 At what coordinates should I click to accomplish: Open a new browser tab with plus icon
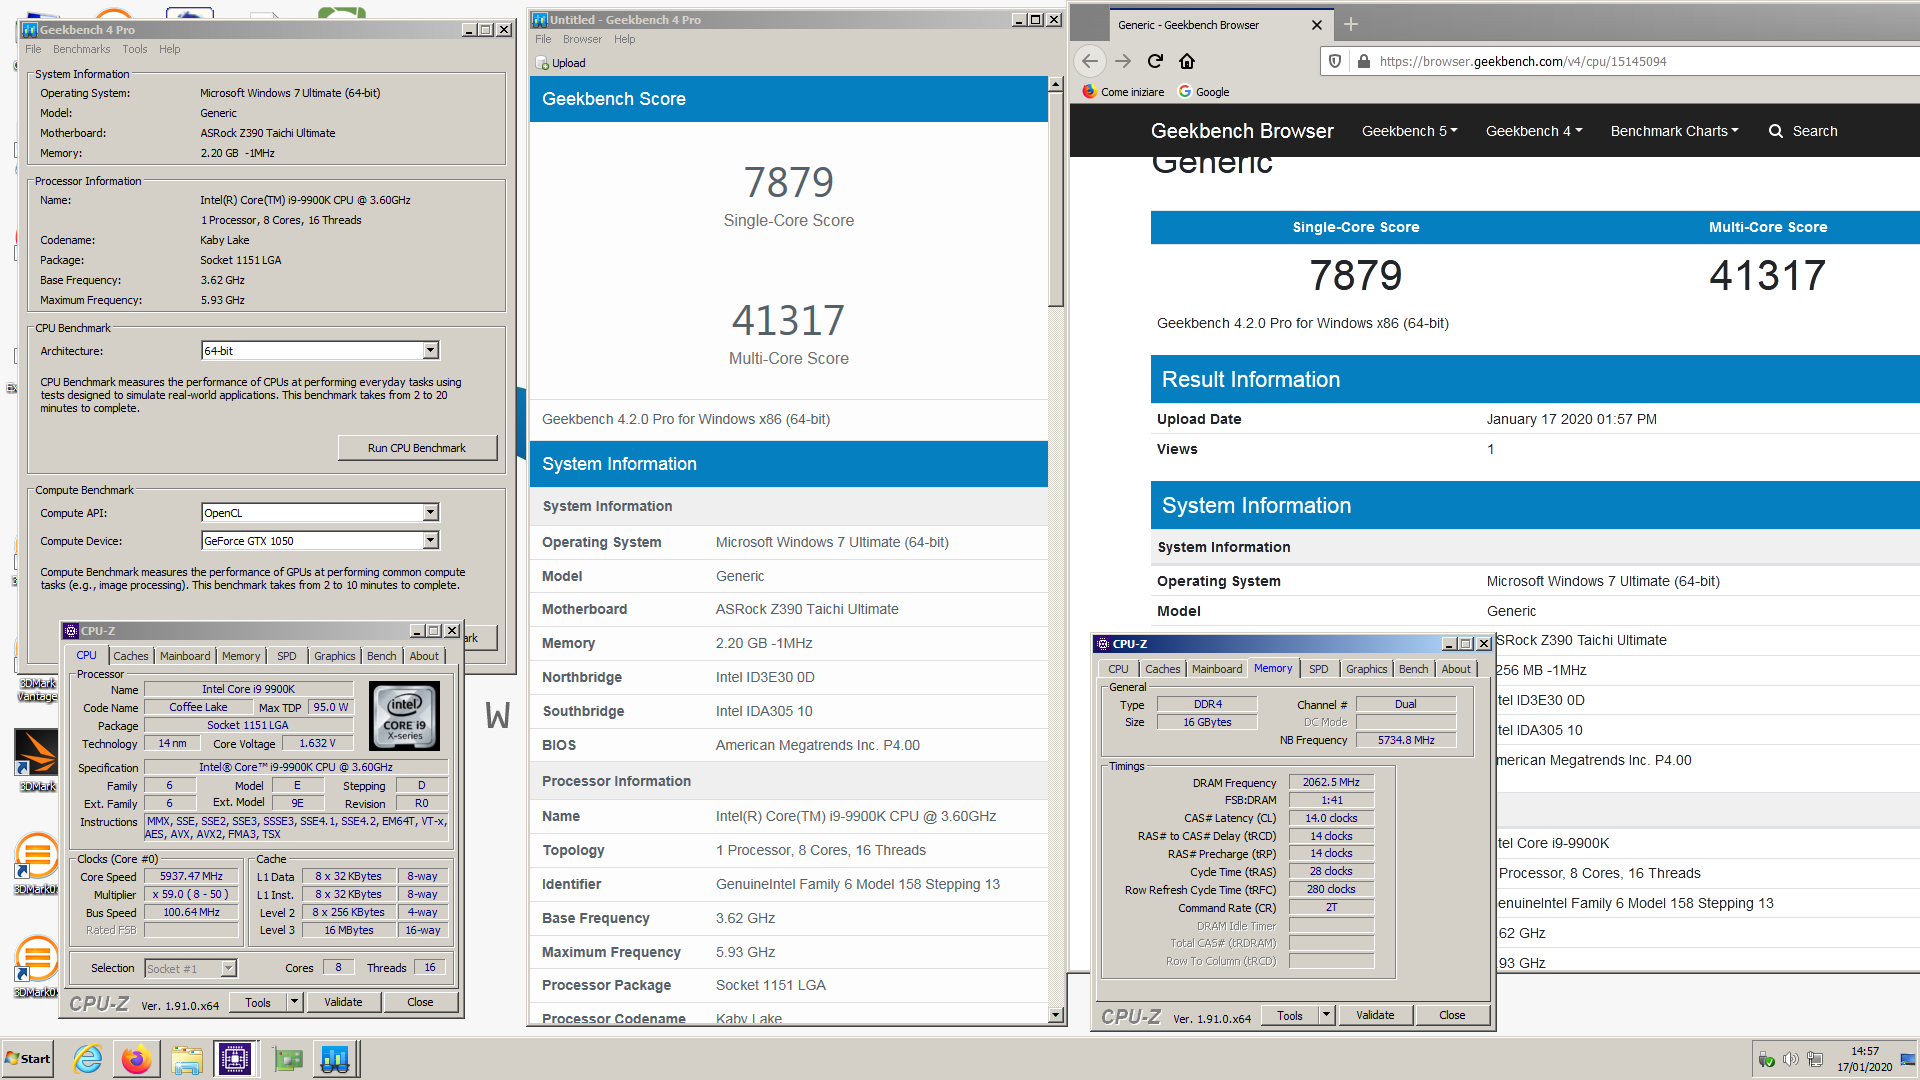[x=1351, y=24]
